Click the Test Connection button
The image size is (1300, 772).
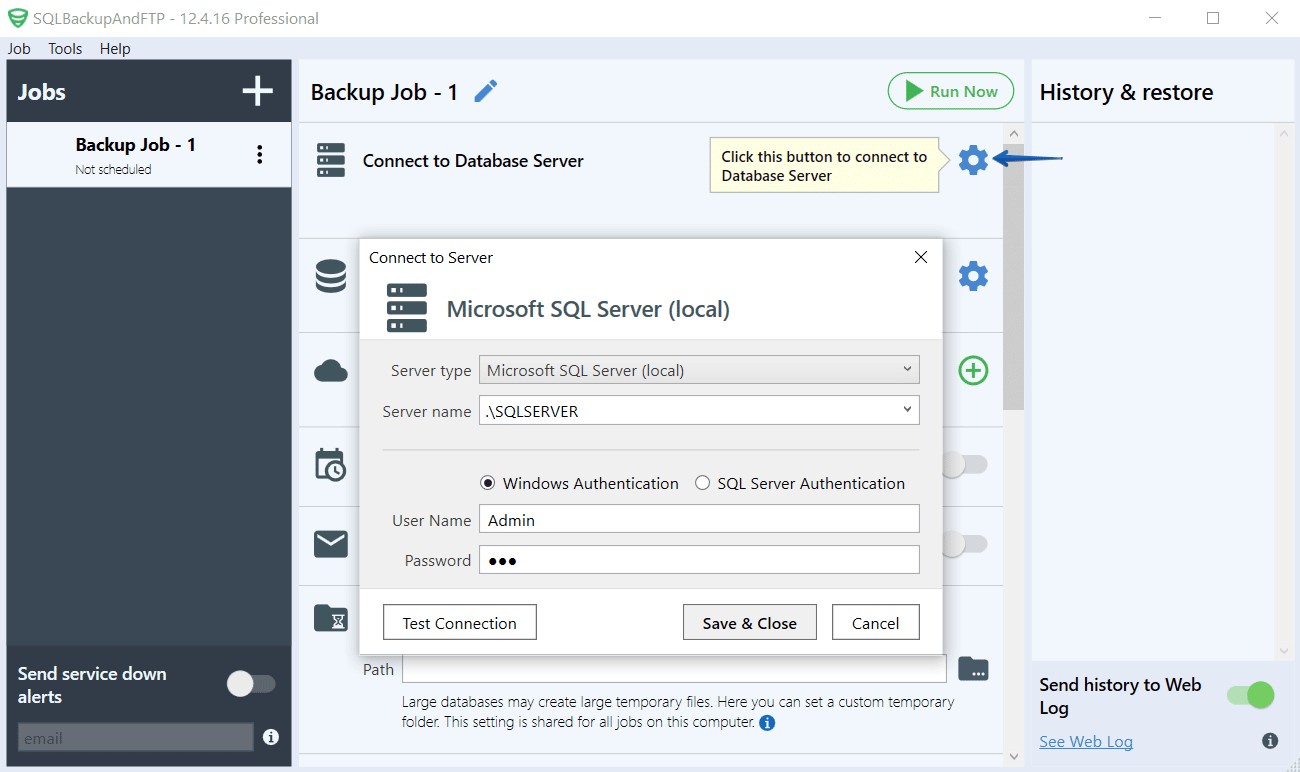[460, 622]
